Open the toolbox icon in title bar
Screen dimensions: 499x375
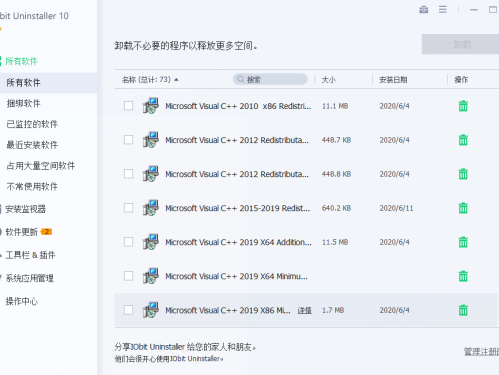tap(424, 10)
